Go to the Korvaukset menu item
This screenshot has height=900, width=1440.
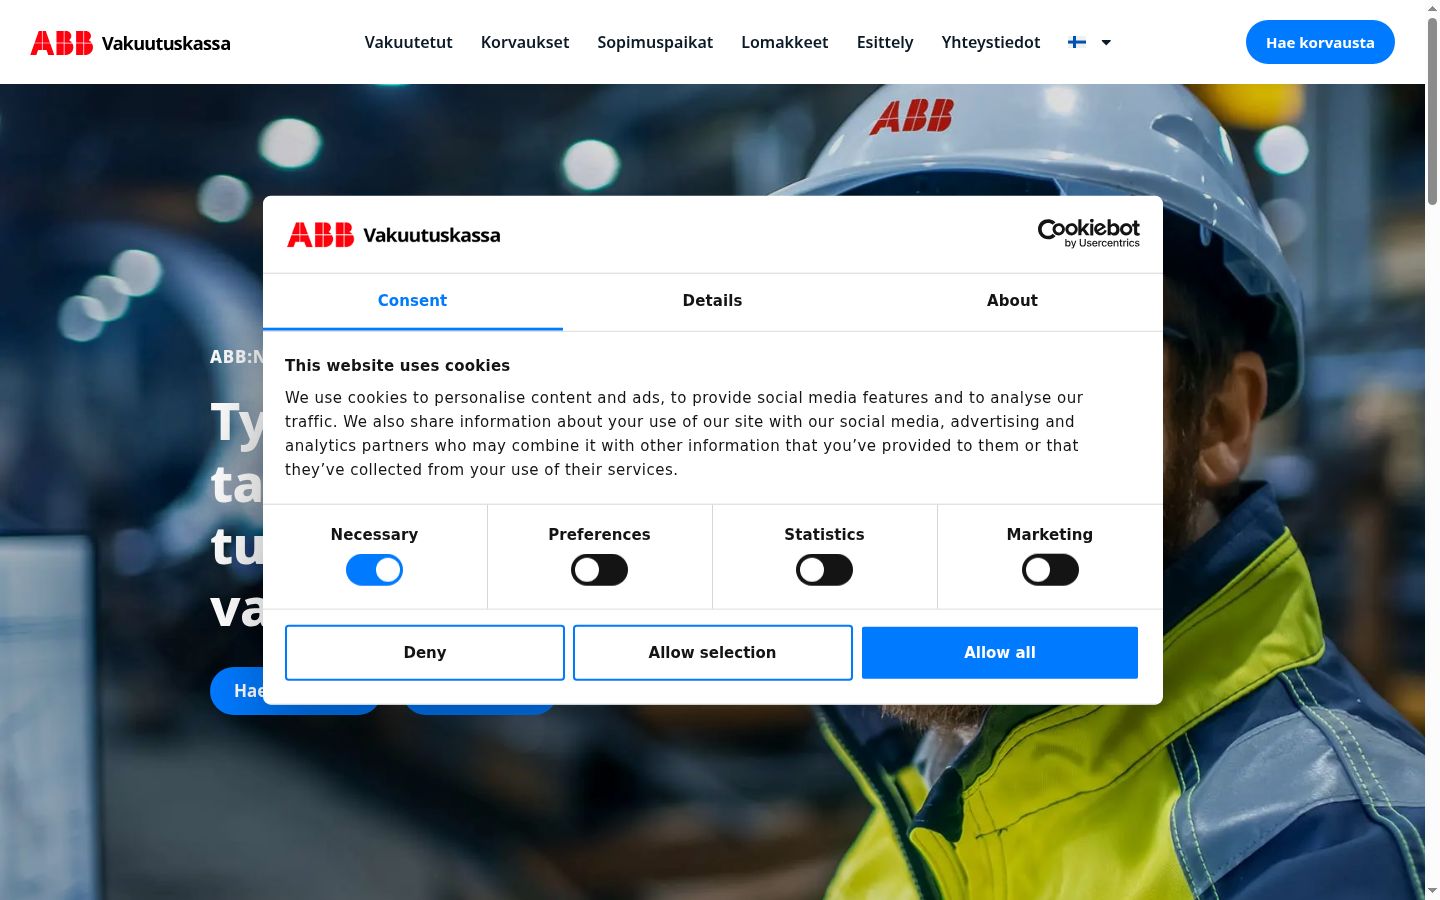click(x=525, y=42)
